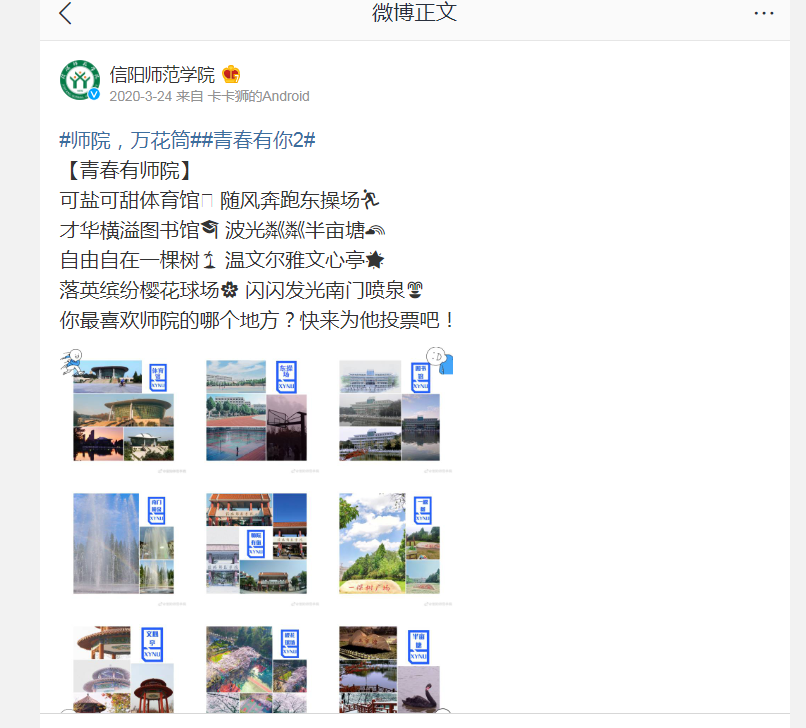Open the 信阳师范学院 account name link
This screenshot has width=806, height=728.
point(162,75)
